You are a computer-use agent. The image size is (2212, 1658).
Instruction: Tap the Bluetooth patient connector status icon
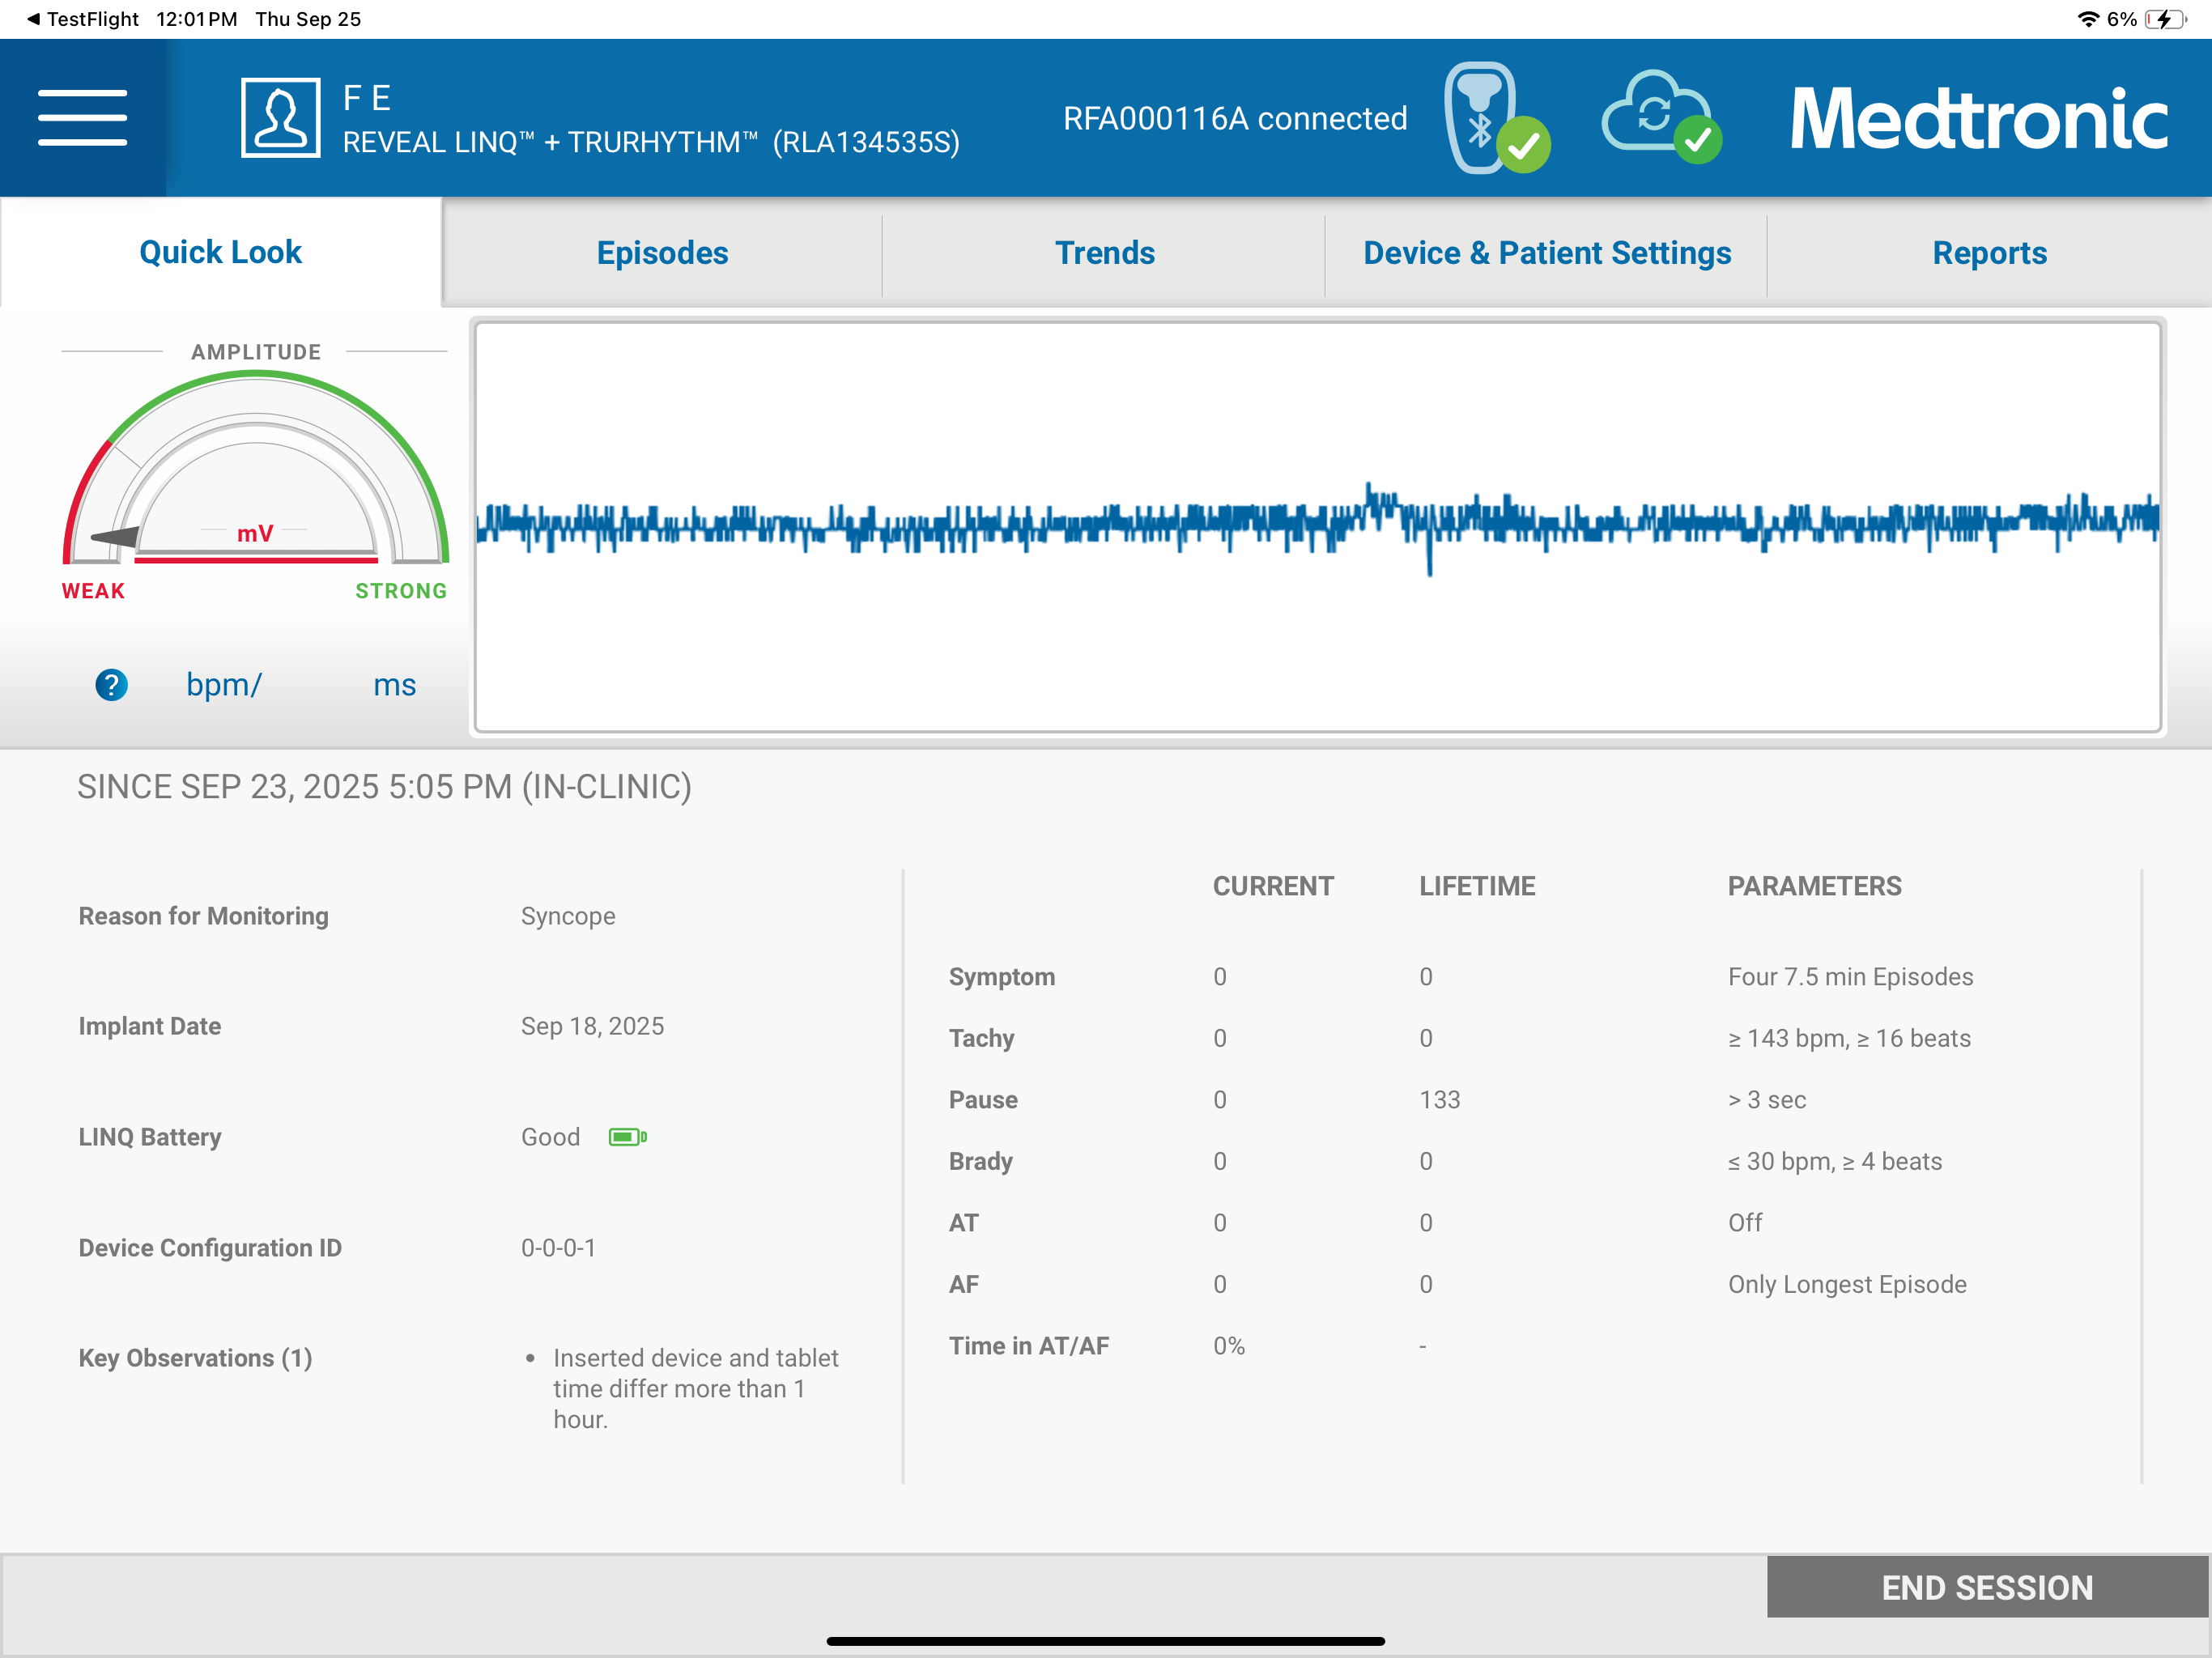coord(1496,118)
